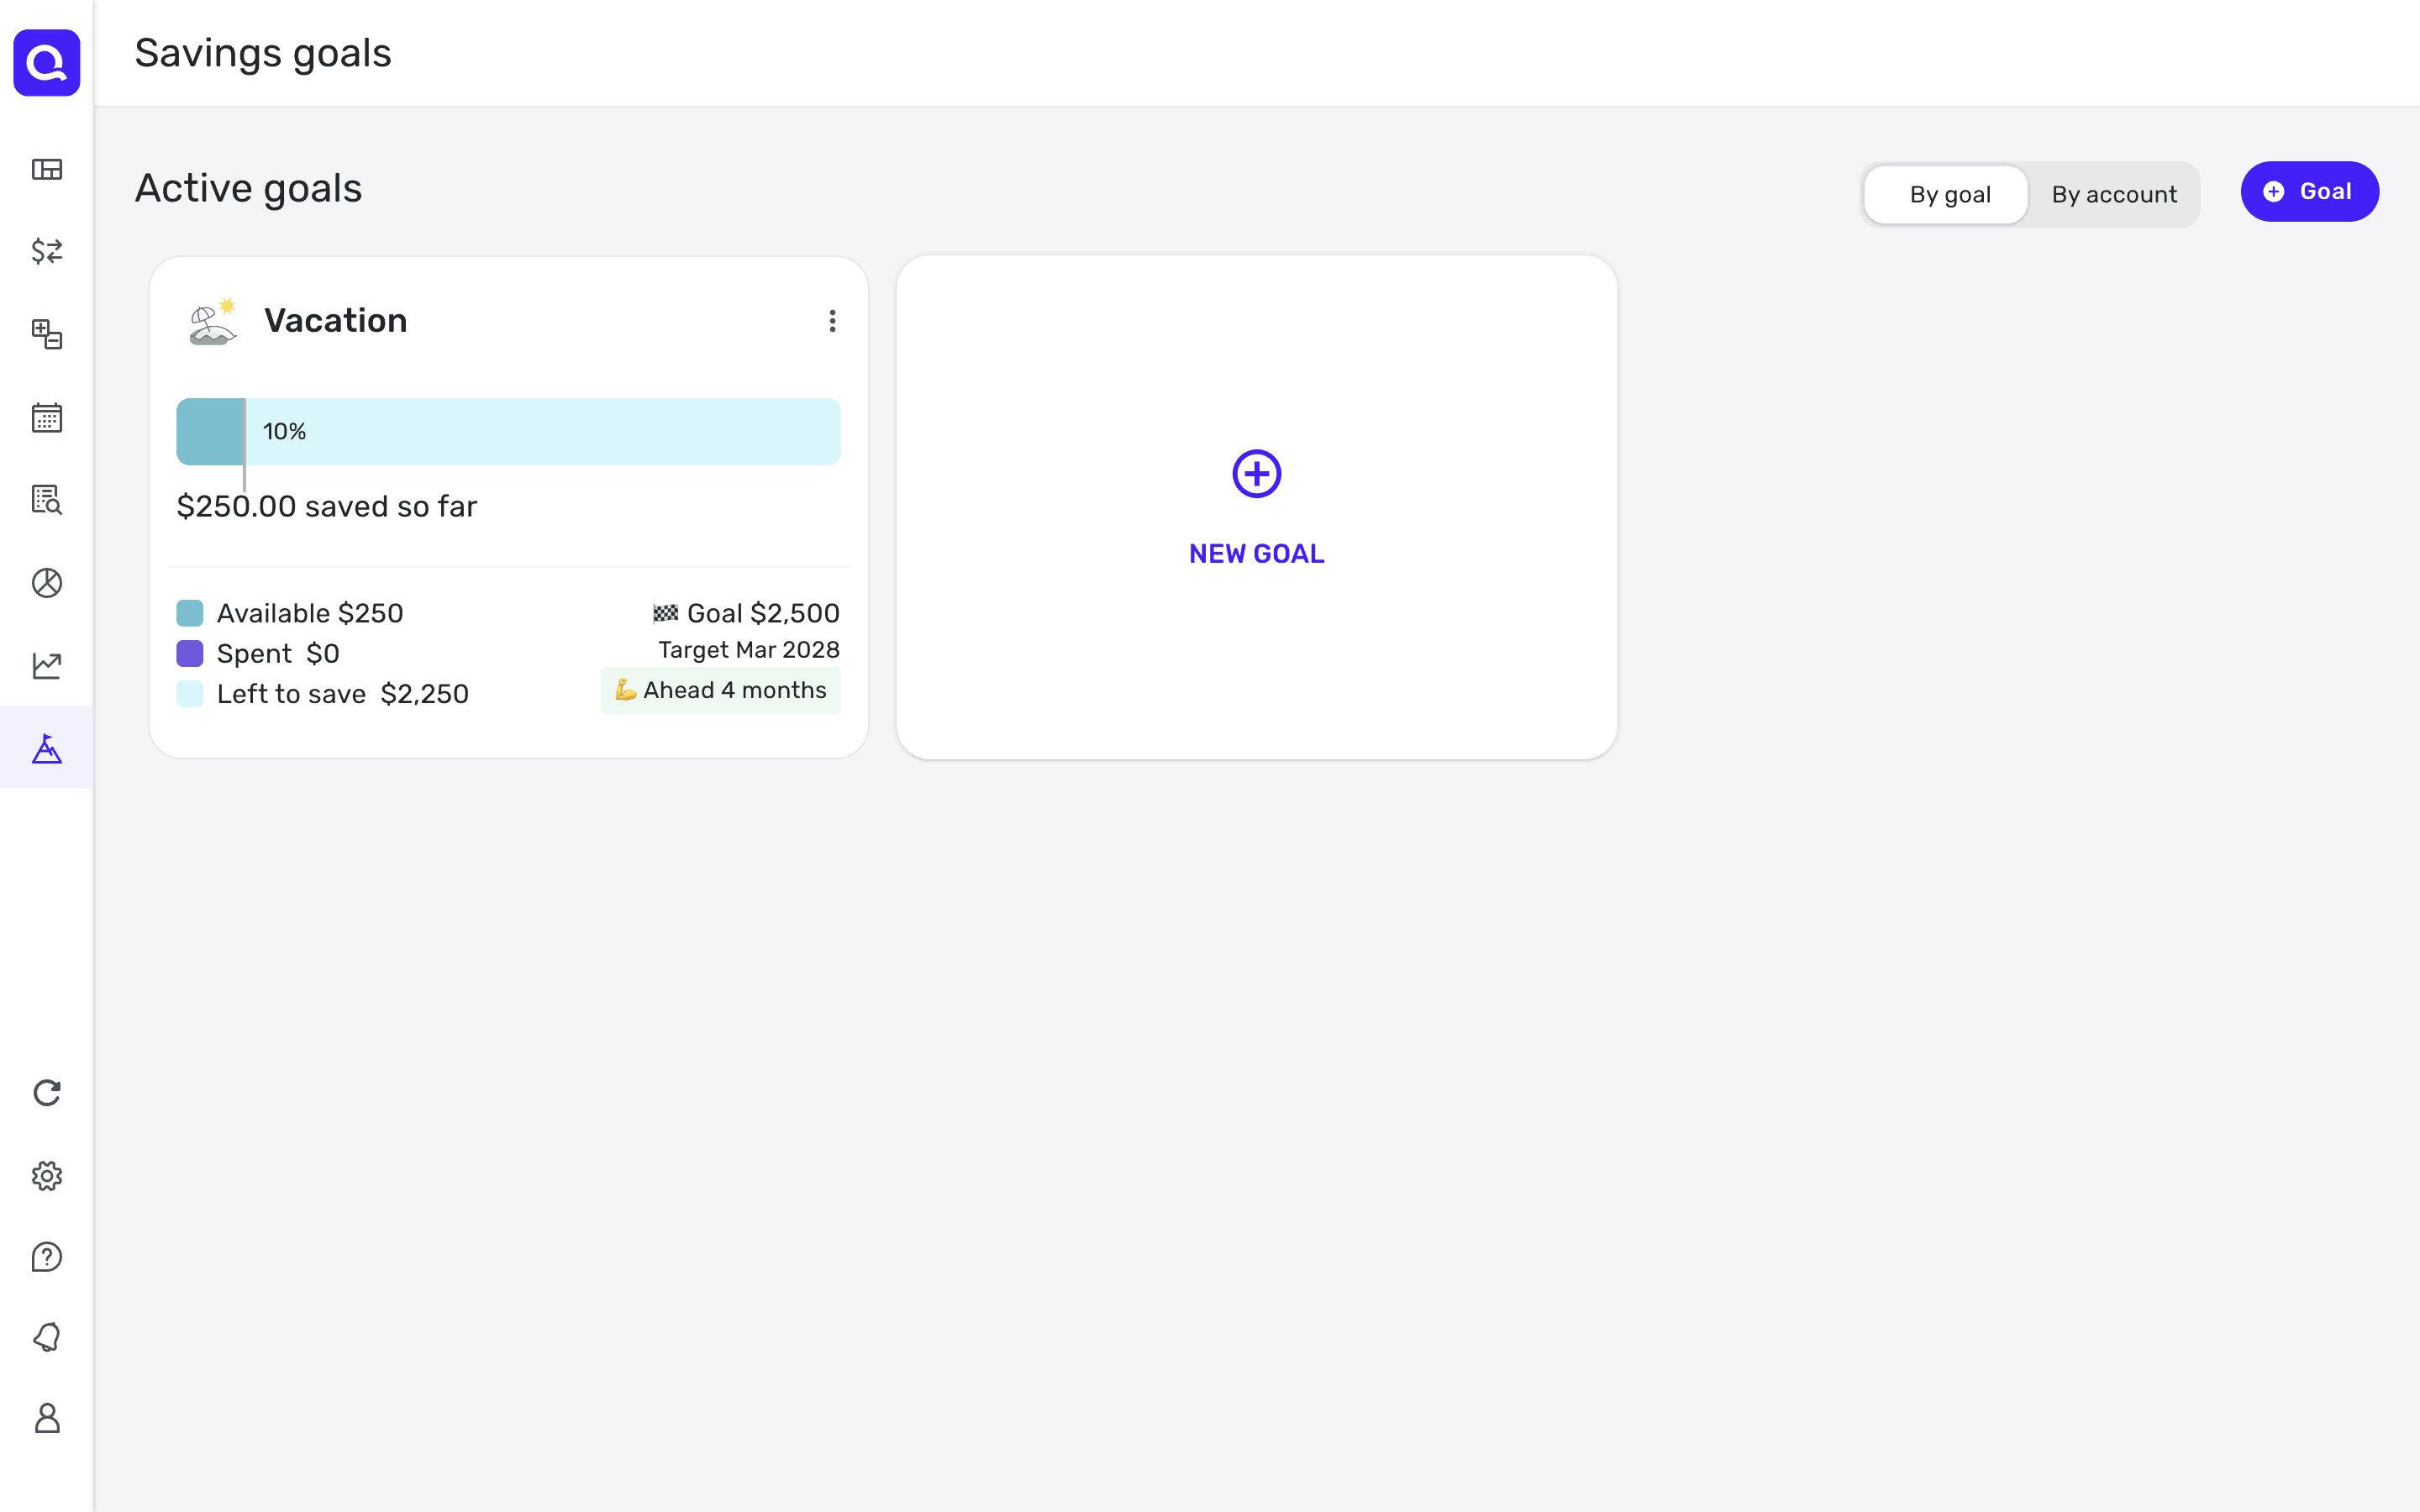Image resolution: width=2420 pixels, height=1512 pixels.
Task: Click the refresh sync icon
Action: point(47,1093)
